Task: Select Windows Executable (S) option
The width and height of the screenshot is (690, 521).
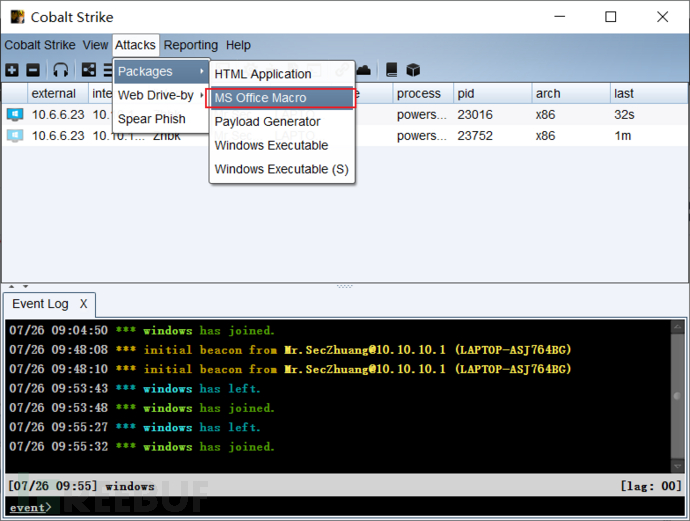Action: (281, 169)
